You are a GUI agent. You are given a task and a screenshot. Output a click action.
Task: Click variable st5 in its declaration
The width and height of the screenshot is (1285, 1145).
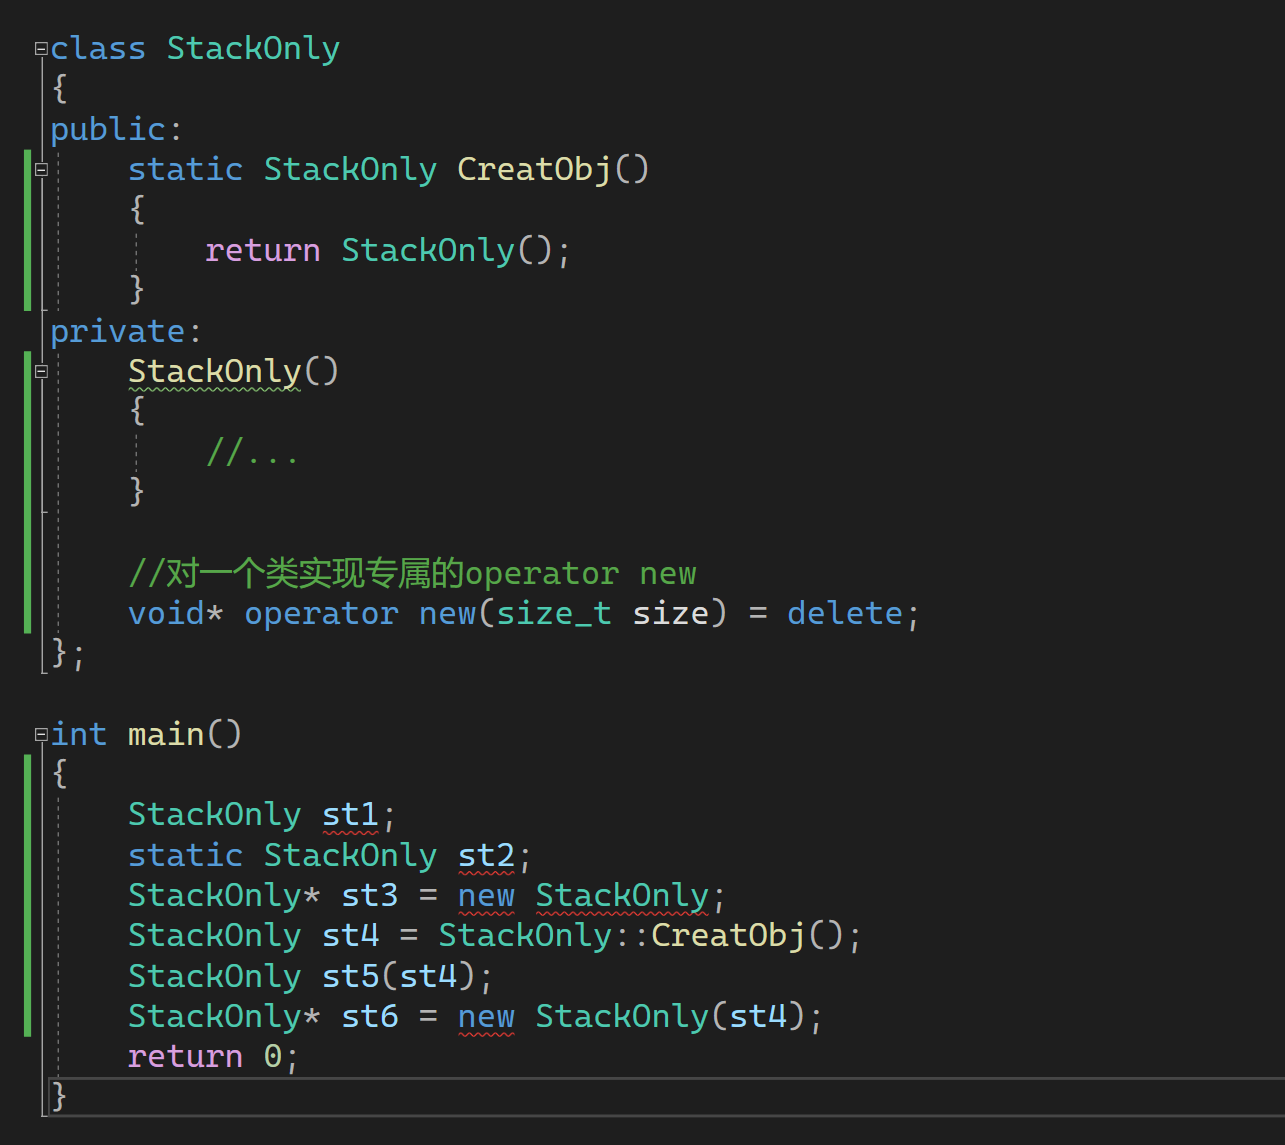pos(350,976)
